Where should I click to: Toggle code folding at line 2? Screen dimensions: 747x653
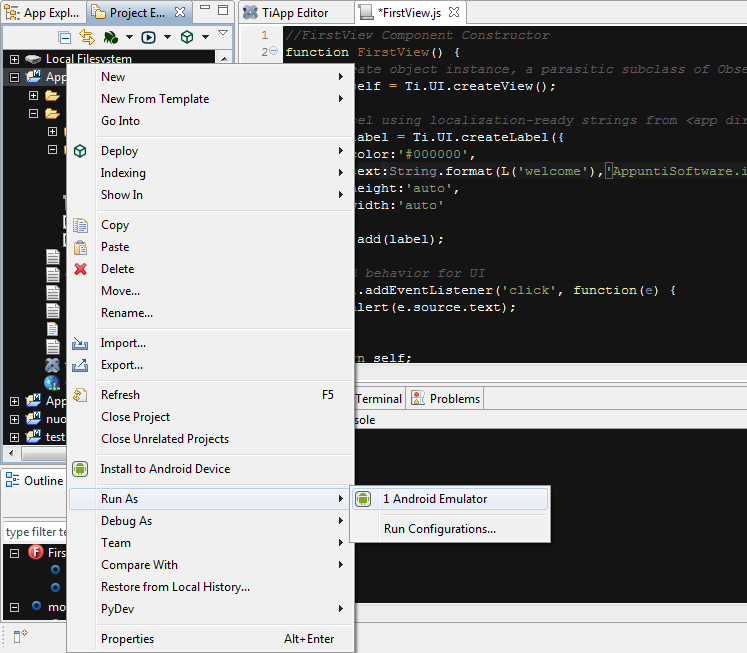point(273,50)
